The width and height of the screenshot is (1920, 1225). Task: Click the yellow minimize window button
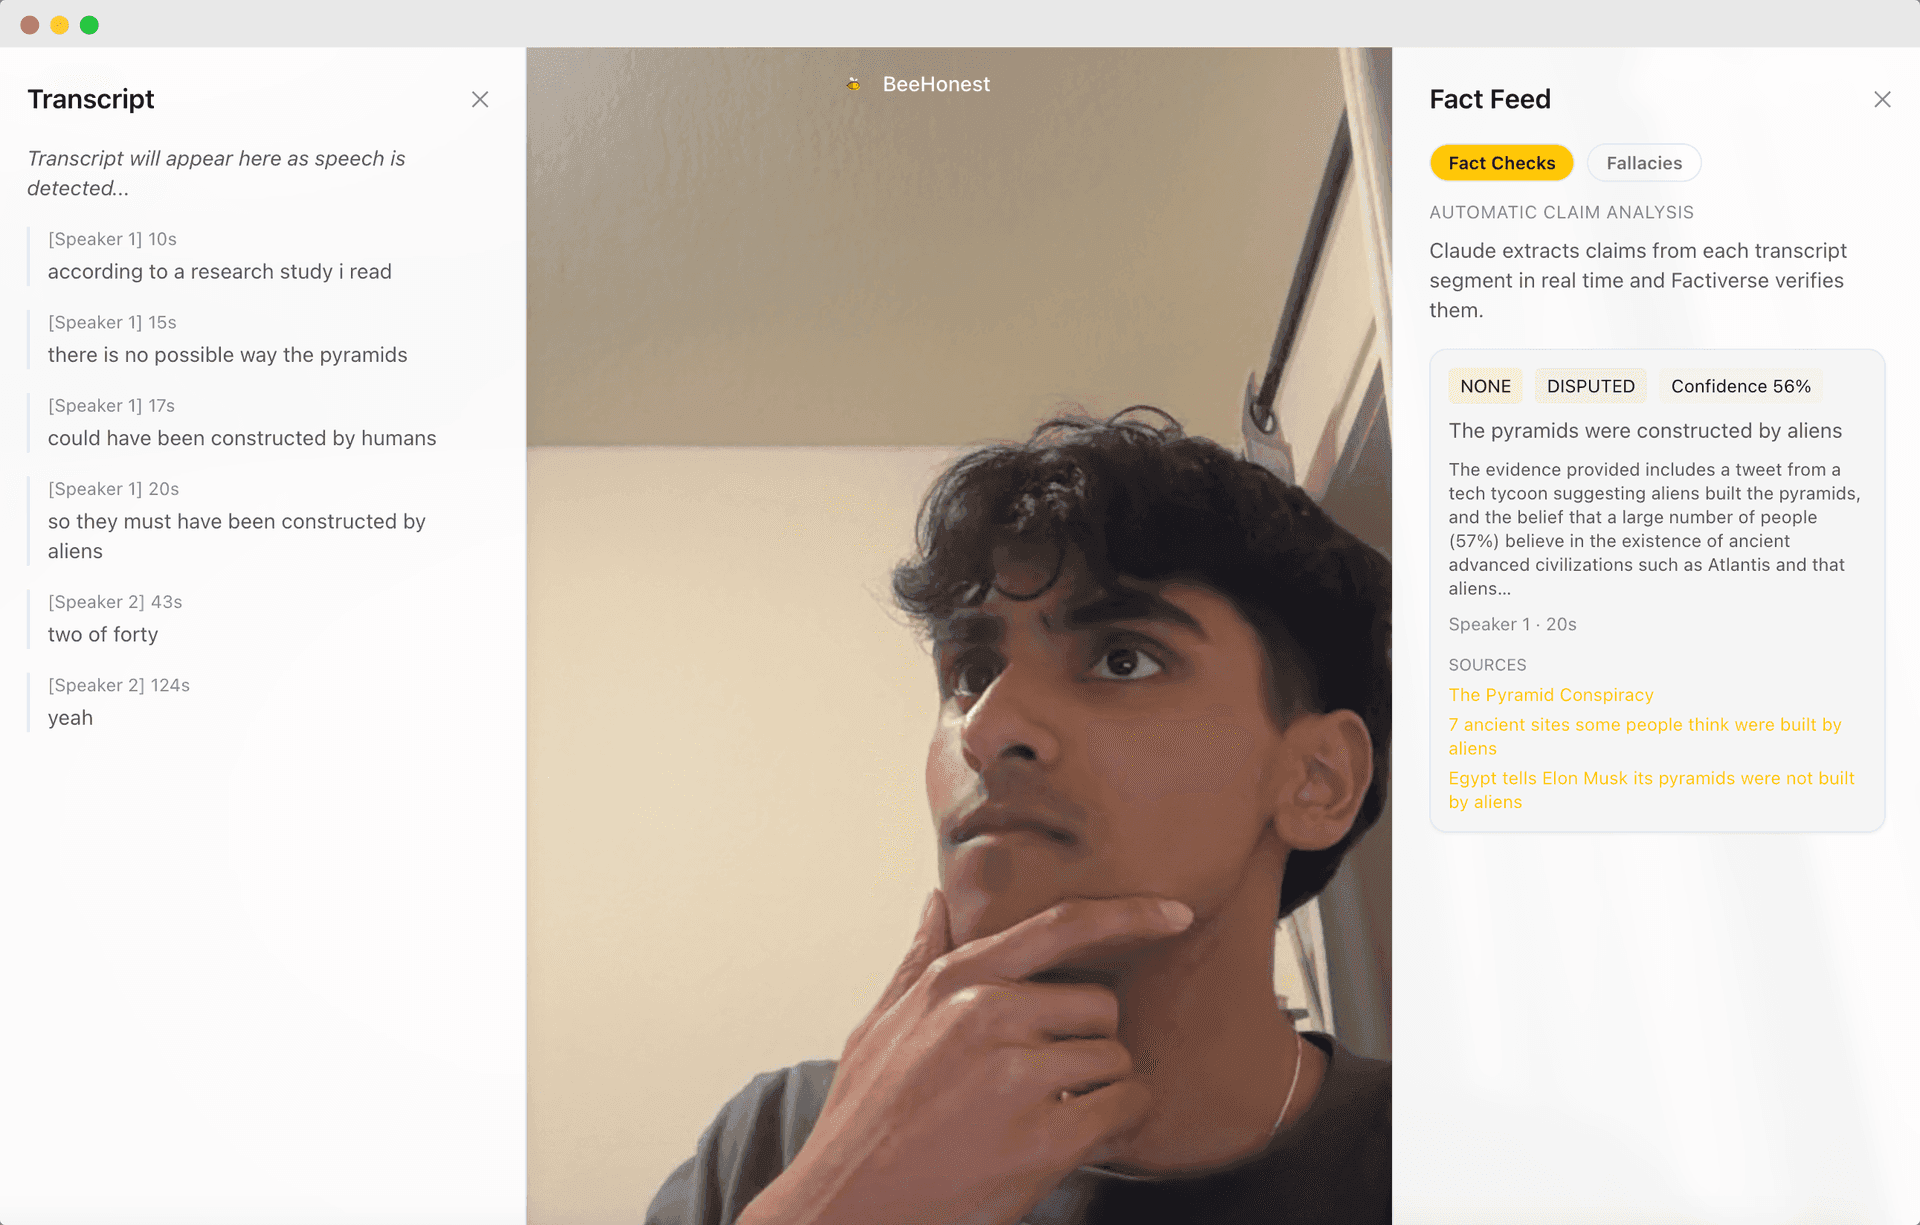click(x=60, y=25)
